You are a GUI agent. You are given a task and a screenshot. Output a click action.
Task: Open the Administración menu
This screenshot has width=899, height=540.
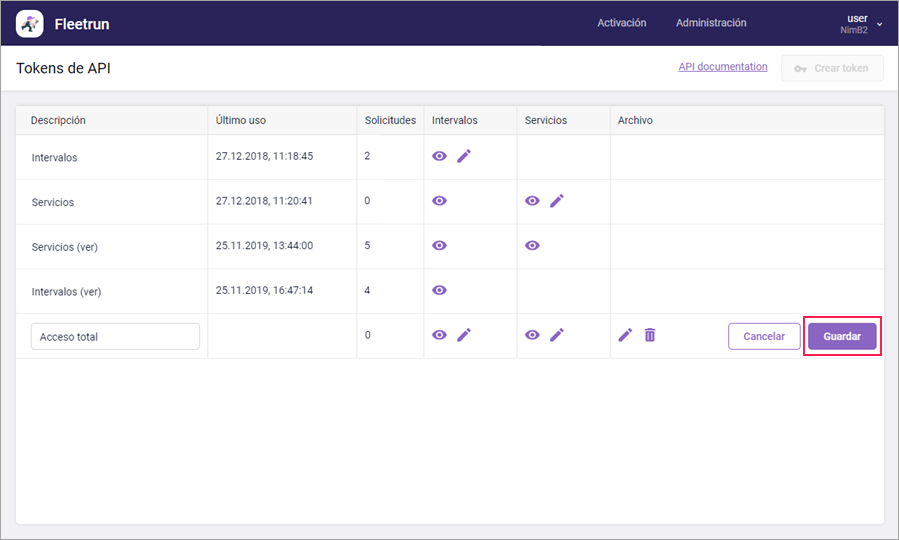[711, 23]
